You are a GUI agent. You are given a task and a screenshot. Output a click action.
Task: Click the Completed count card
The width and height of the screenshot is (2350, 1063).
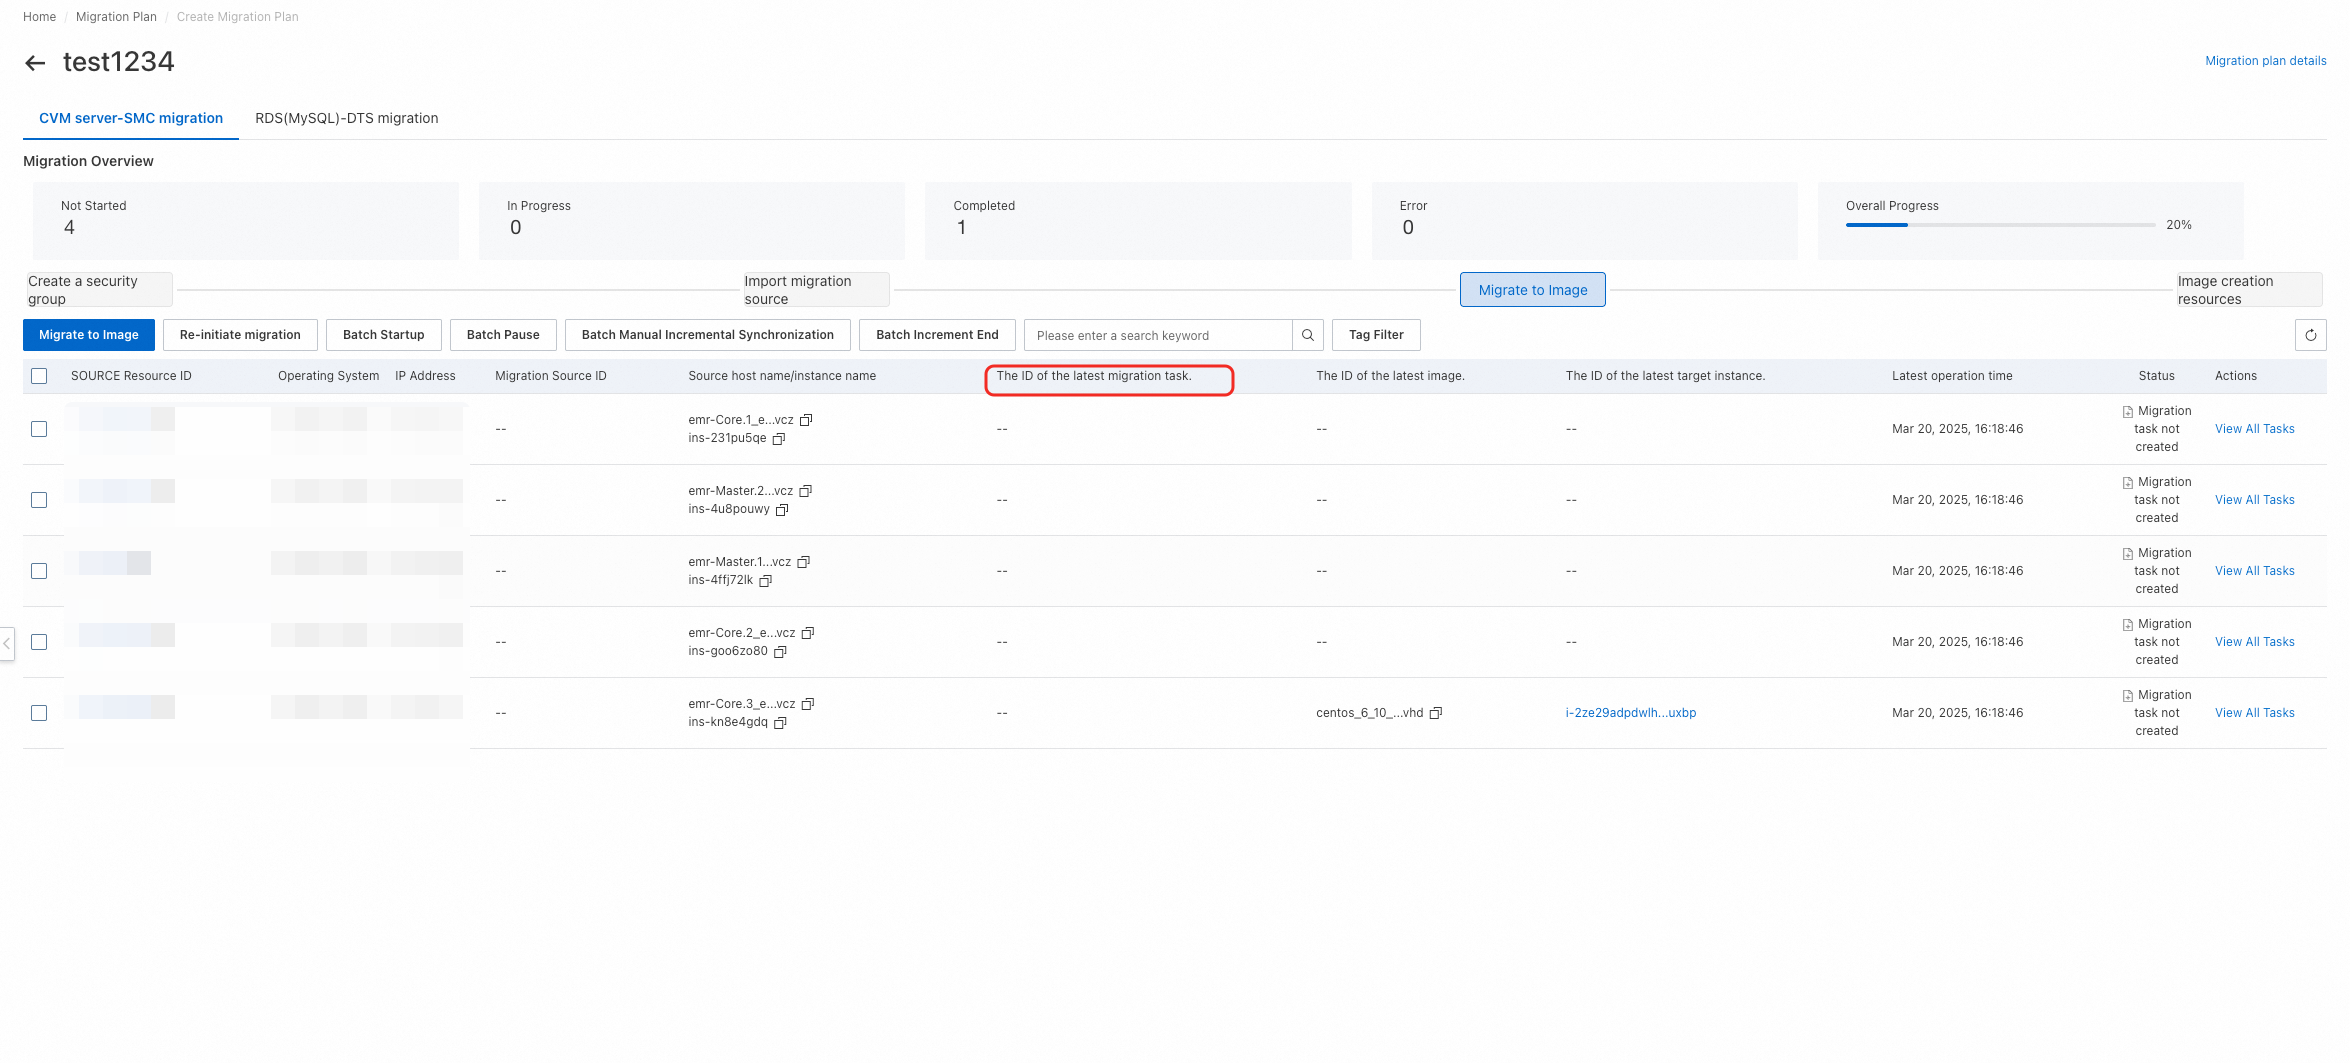coord(1138,221)
